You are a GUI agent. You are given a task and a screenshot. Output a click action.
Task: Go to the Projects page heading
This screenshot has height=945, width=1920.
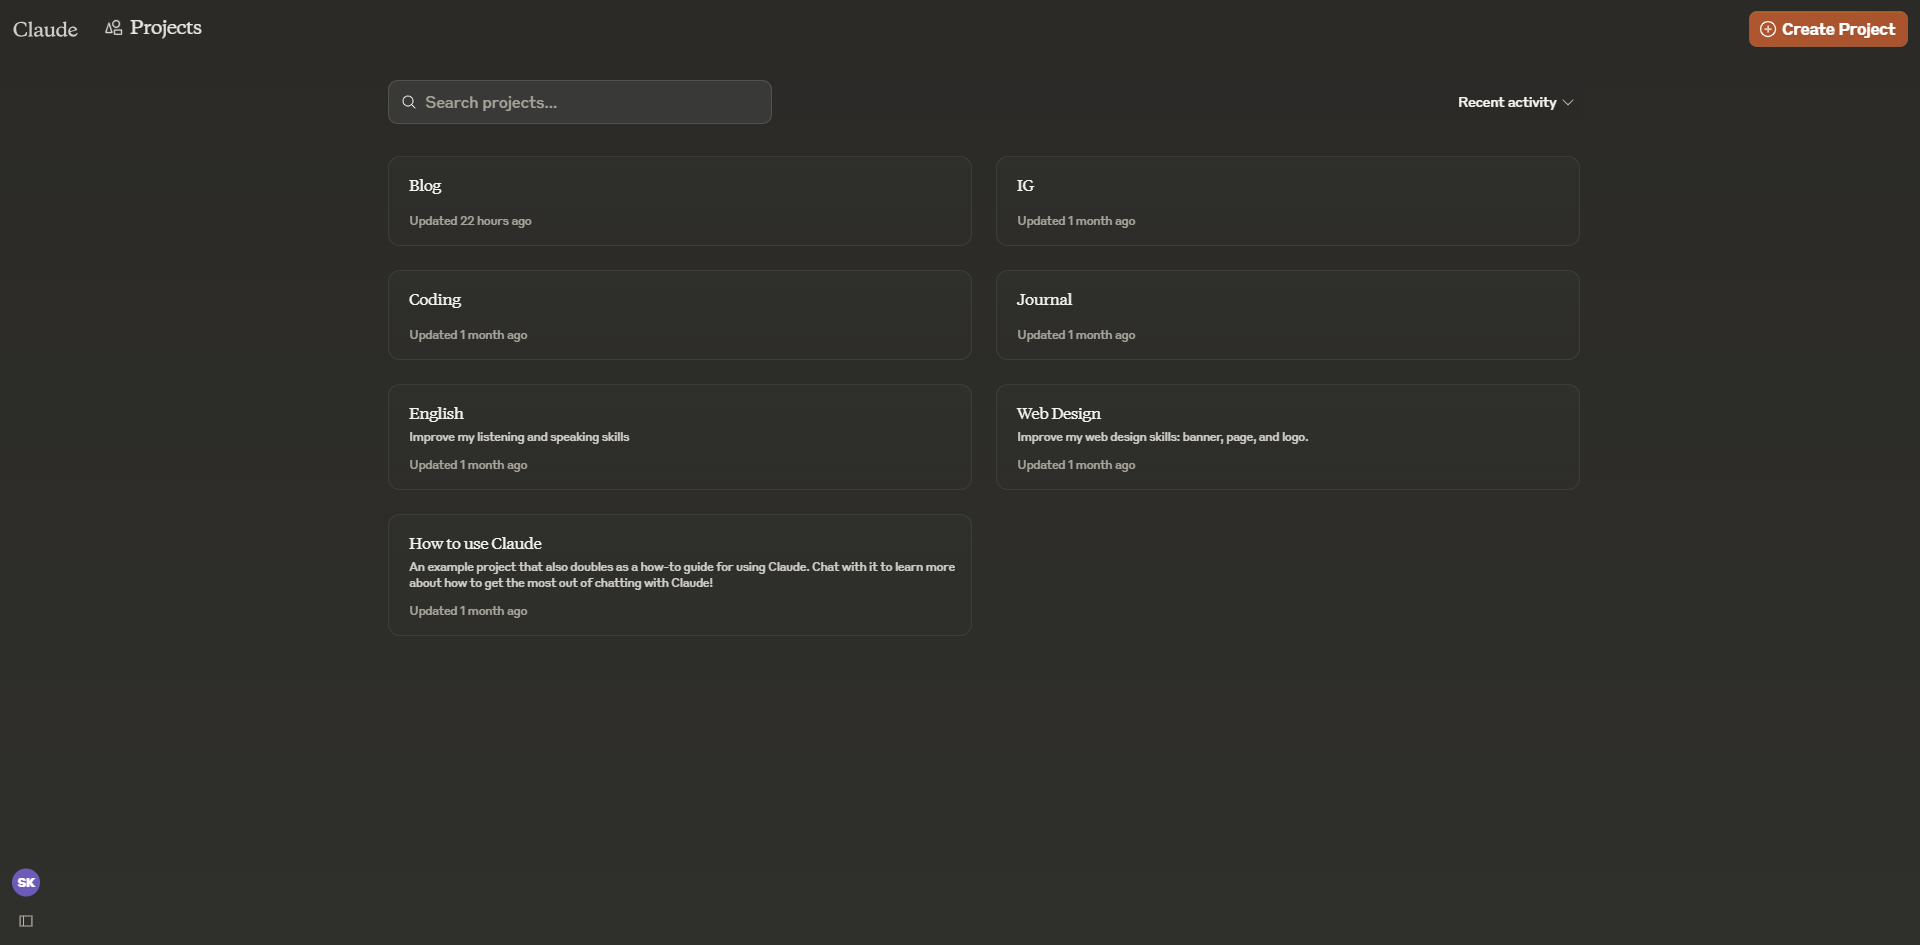coord(166,28)
